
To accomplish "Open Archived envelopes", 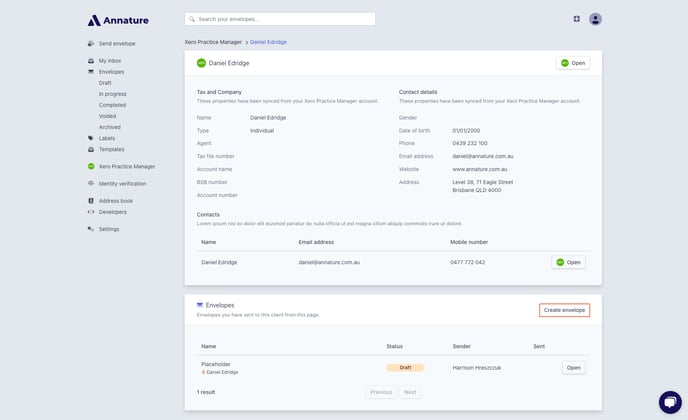I will coord(110,127).
